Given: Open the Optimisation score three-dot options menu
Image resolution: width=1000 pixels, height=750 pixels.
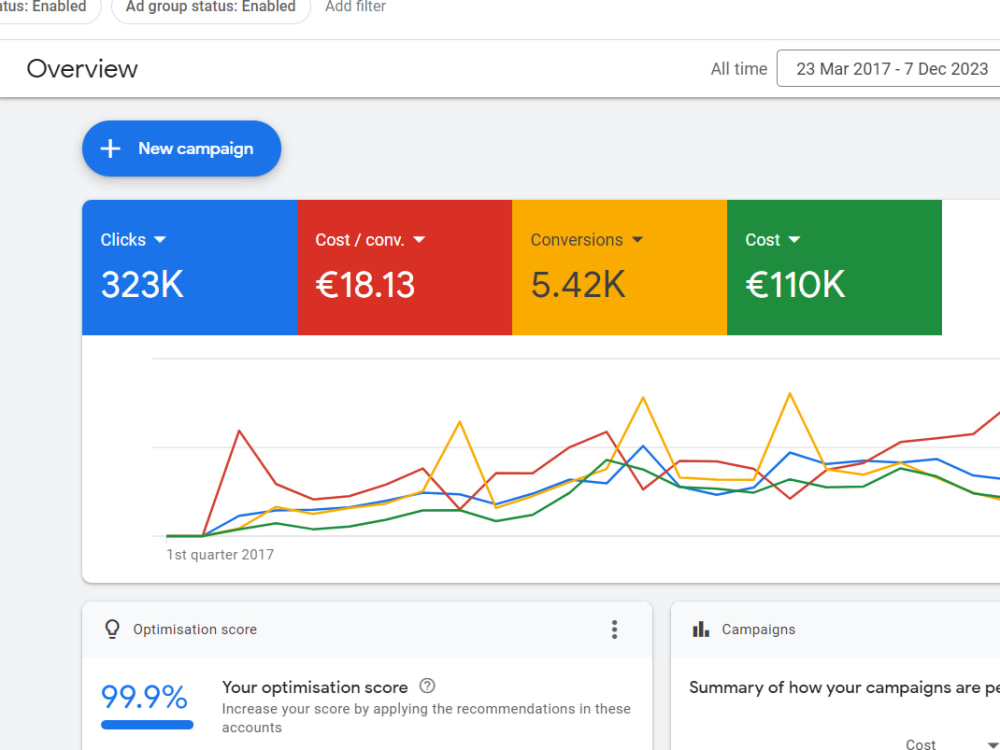Looking at the screenshot, I should (614, 629).
